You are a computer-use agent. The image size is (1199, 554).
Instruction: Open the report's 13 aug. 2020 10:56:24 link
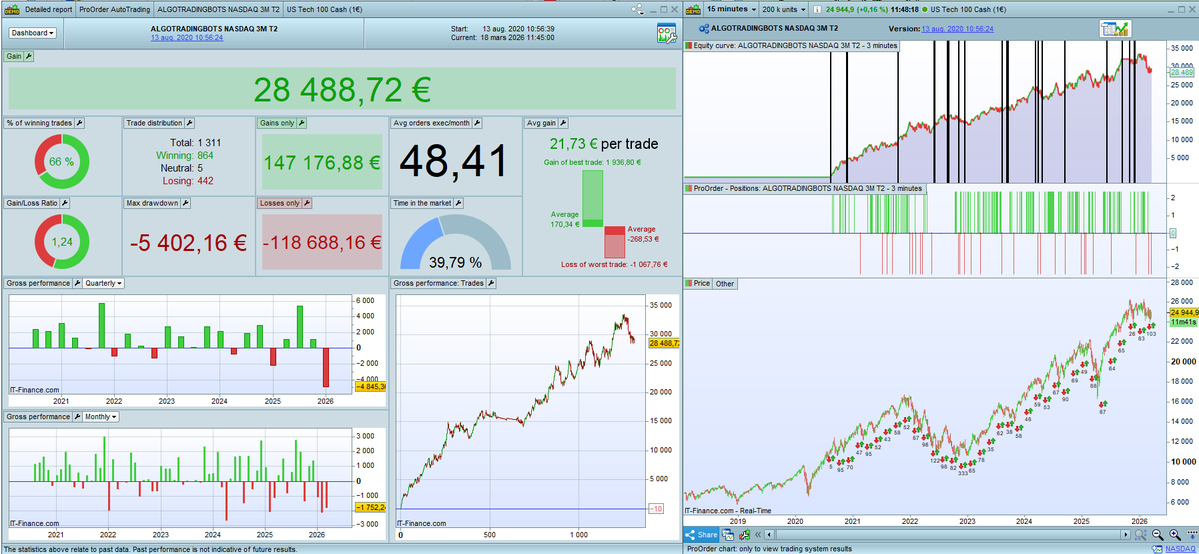(x=187, y=37)
